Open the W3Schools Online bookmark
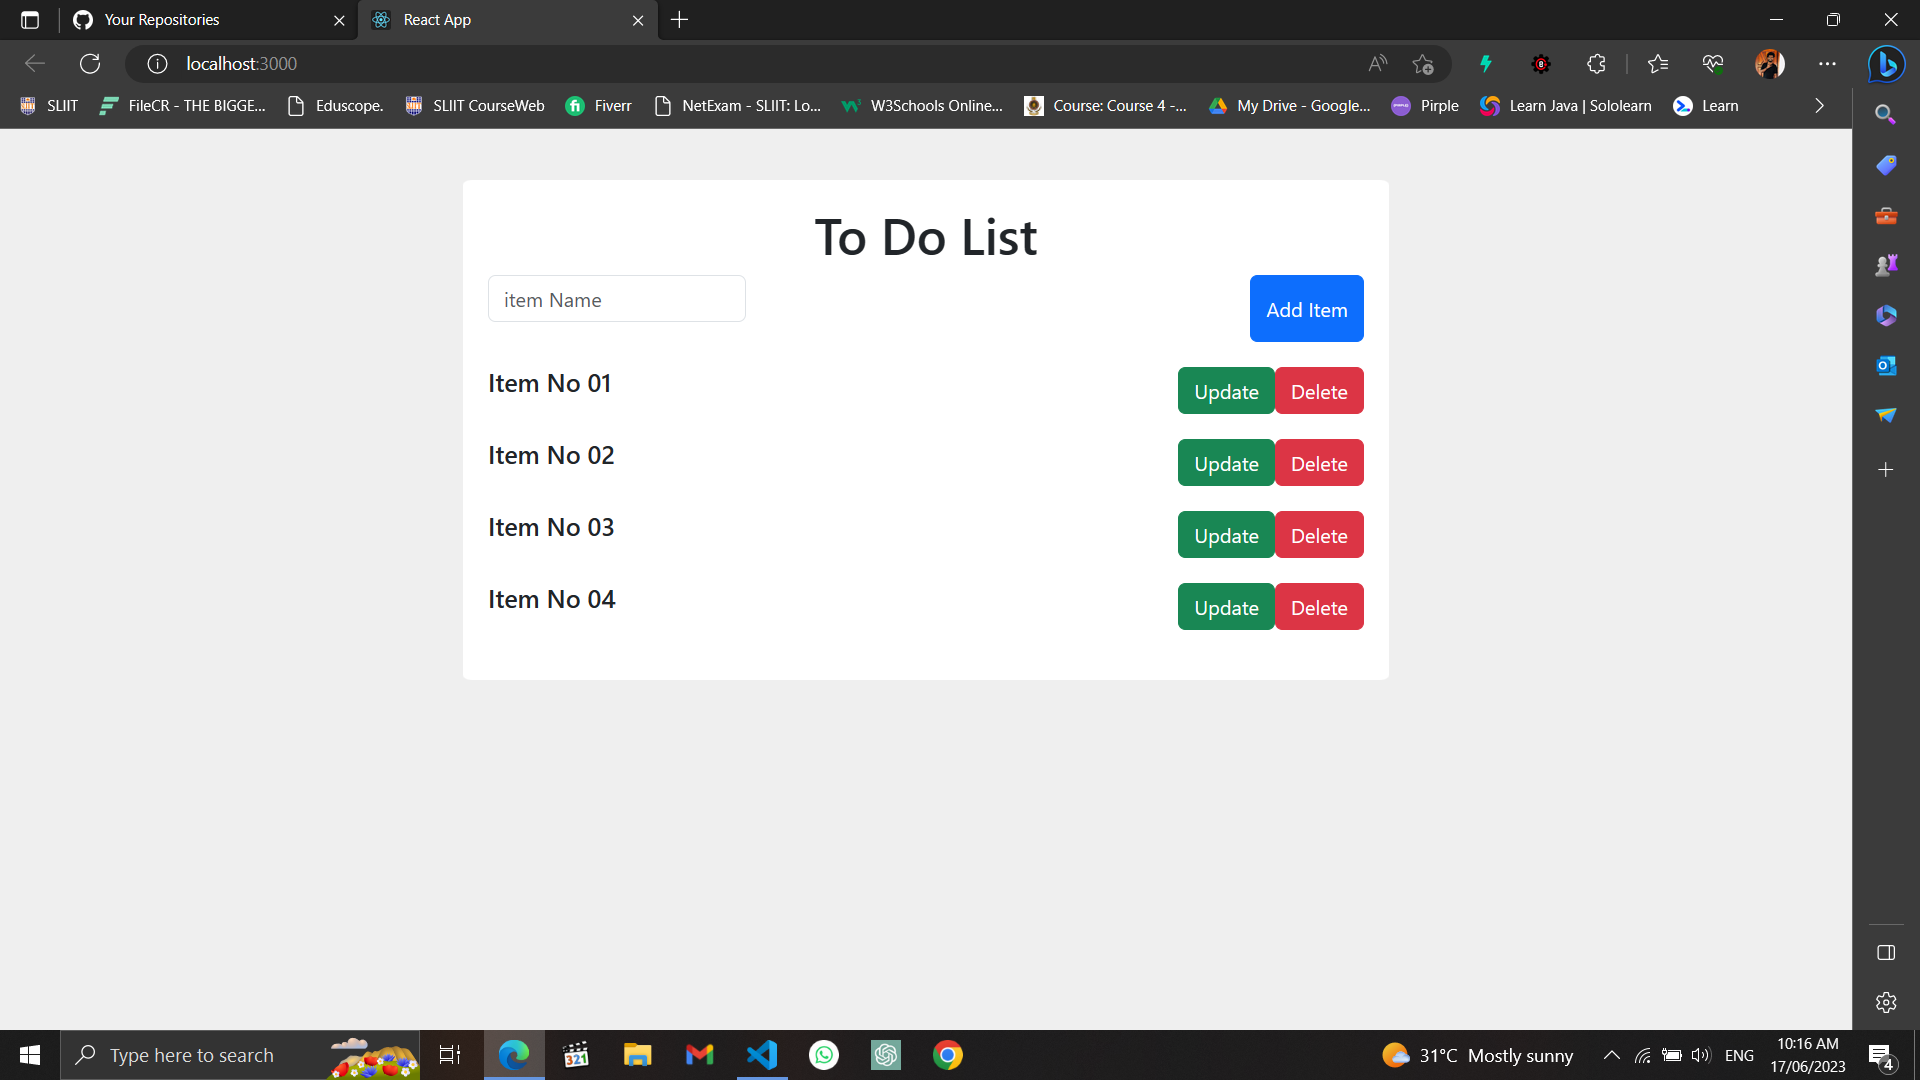The height and width of the screenshot is (1080, 1920). [922, 105]
